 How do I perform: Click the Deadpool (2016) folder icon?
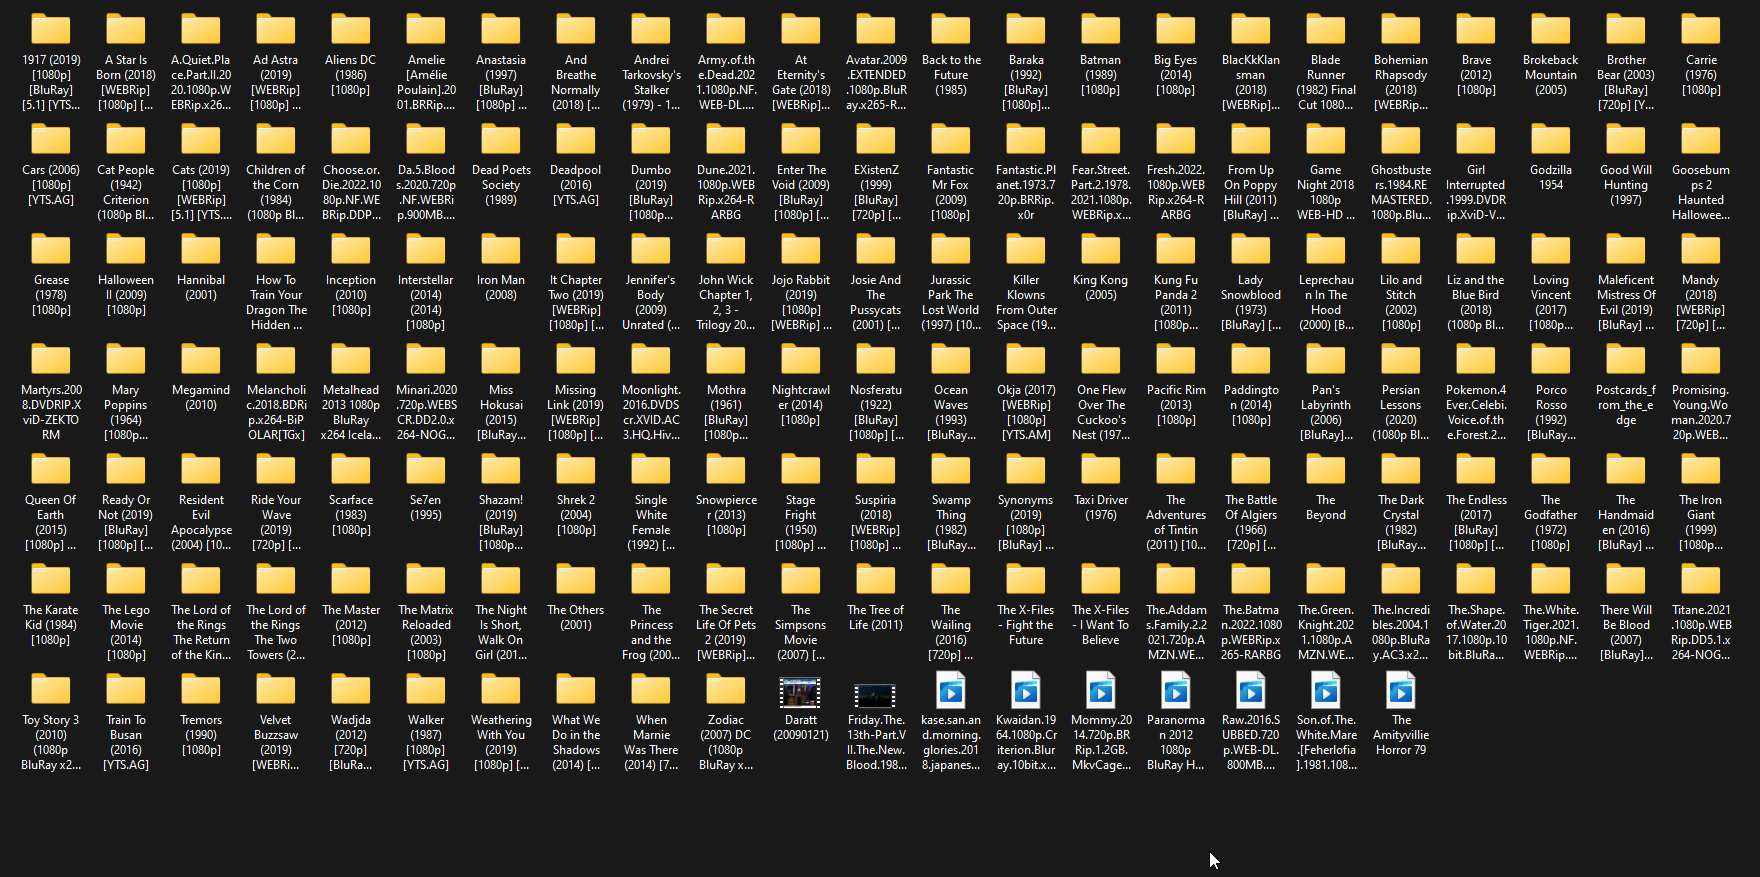click(576, 140)
